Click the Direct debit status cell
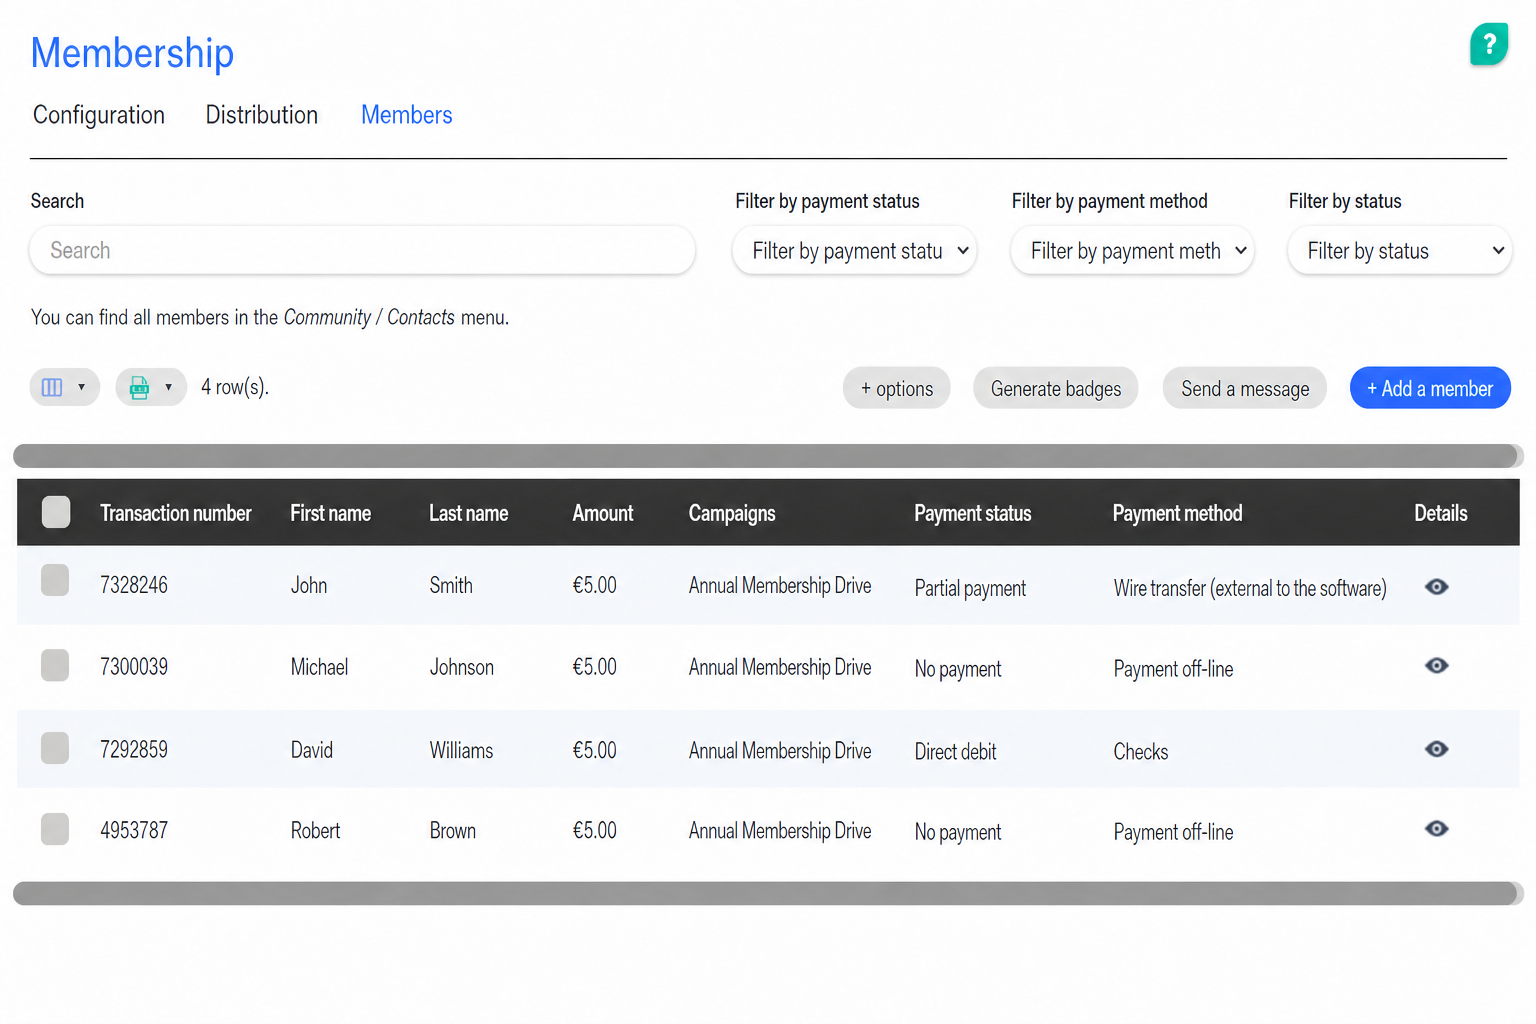The height and width of the screenshot is (1024, 1536). click(x=955, y=752)
